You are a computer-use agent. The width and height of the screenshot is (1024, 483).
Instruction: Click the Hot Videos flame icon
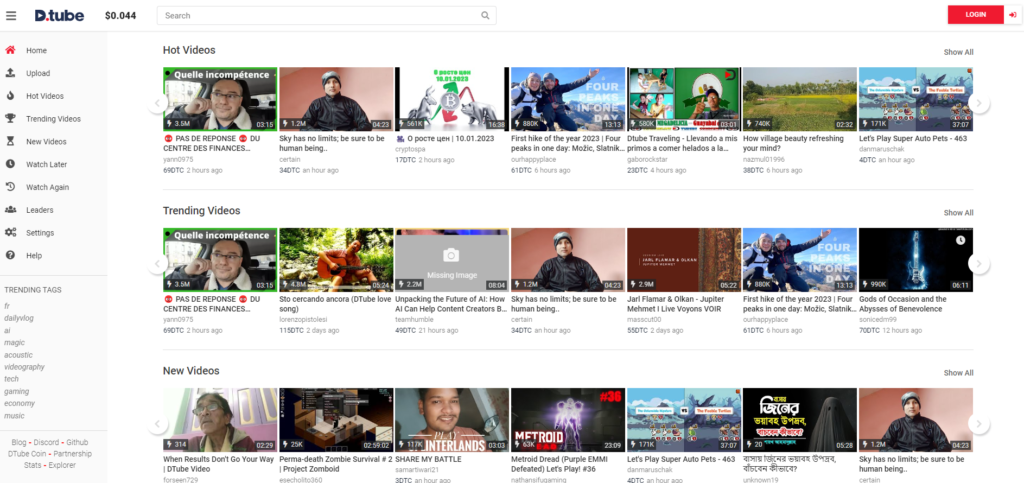point(10,96)
